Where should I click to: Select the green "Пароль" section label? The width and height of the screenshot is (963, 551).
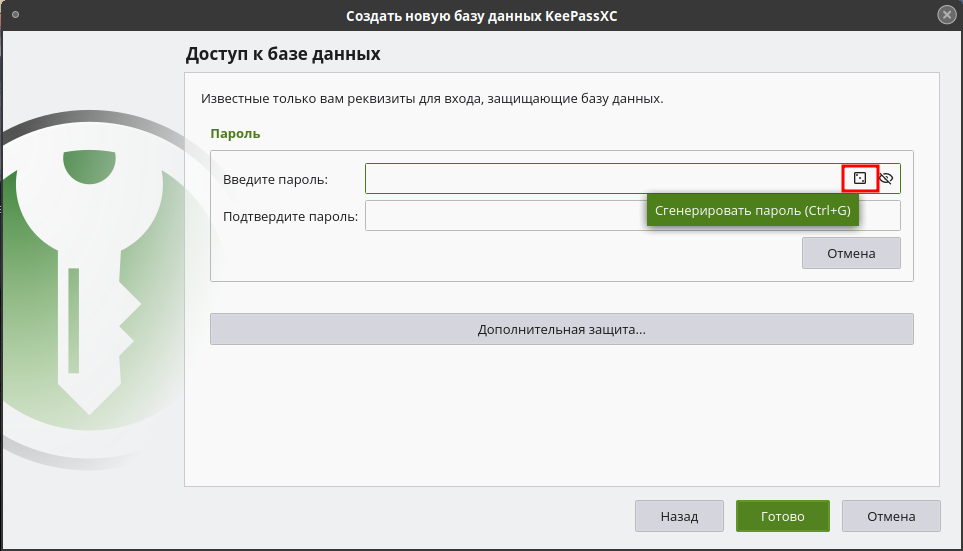click(x=235, y=133)
